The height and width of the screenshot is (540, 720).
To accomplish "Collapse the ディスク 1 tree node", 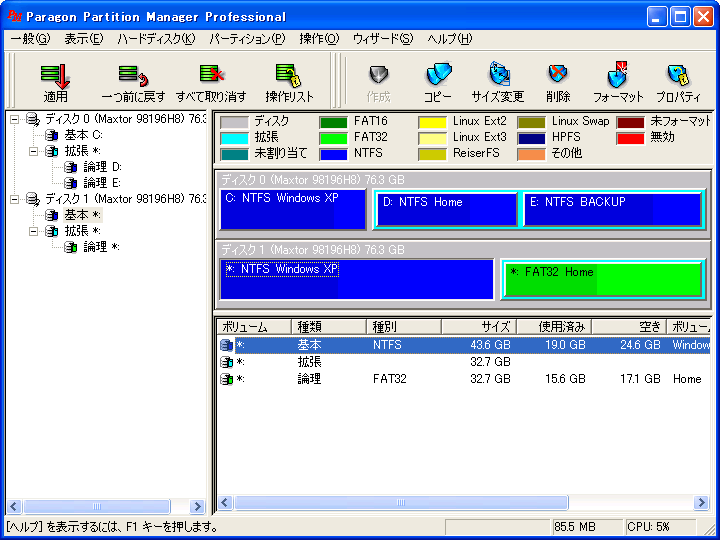I will click(15, 199).
